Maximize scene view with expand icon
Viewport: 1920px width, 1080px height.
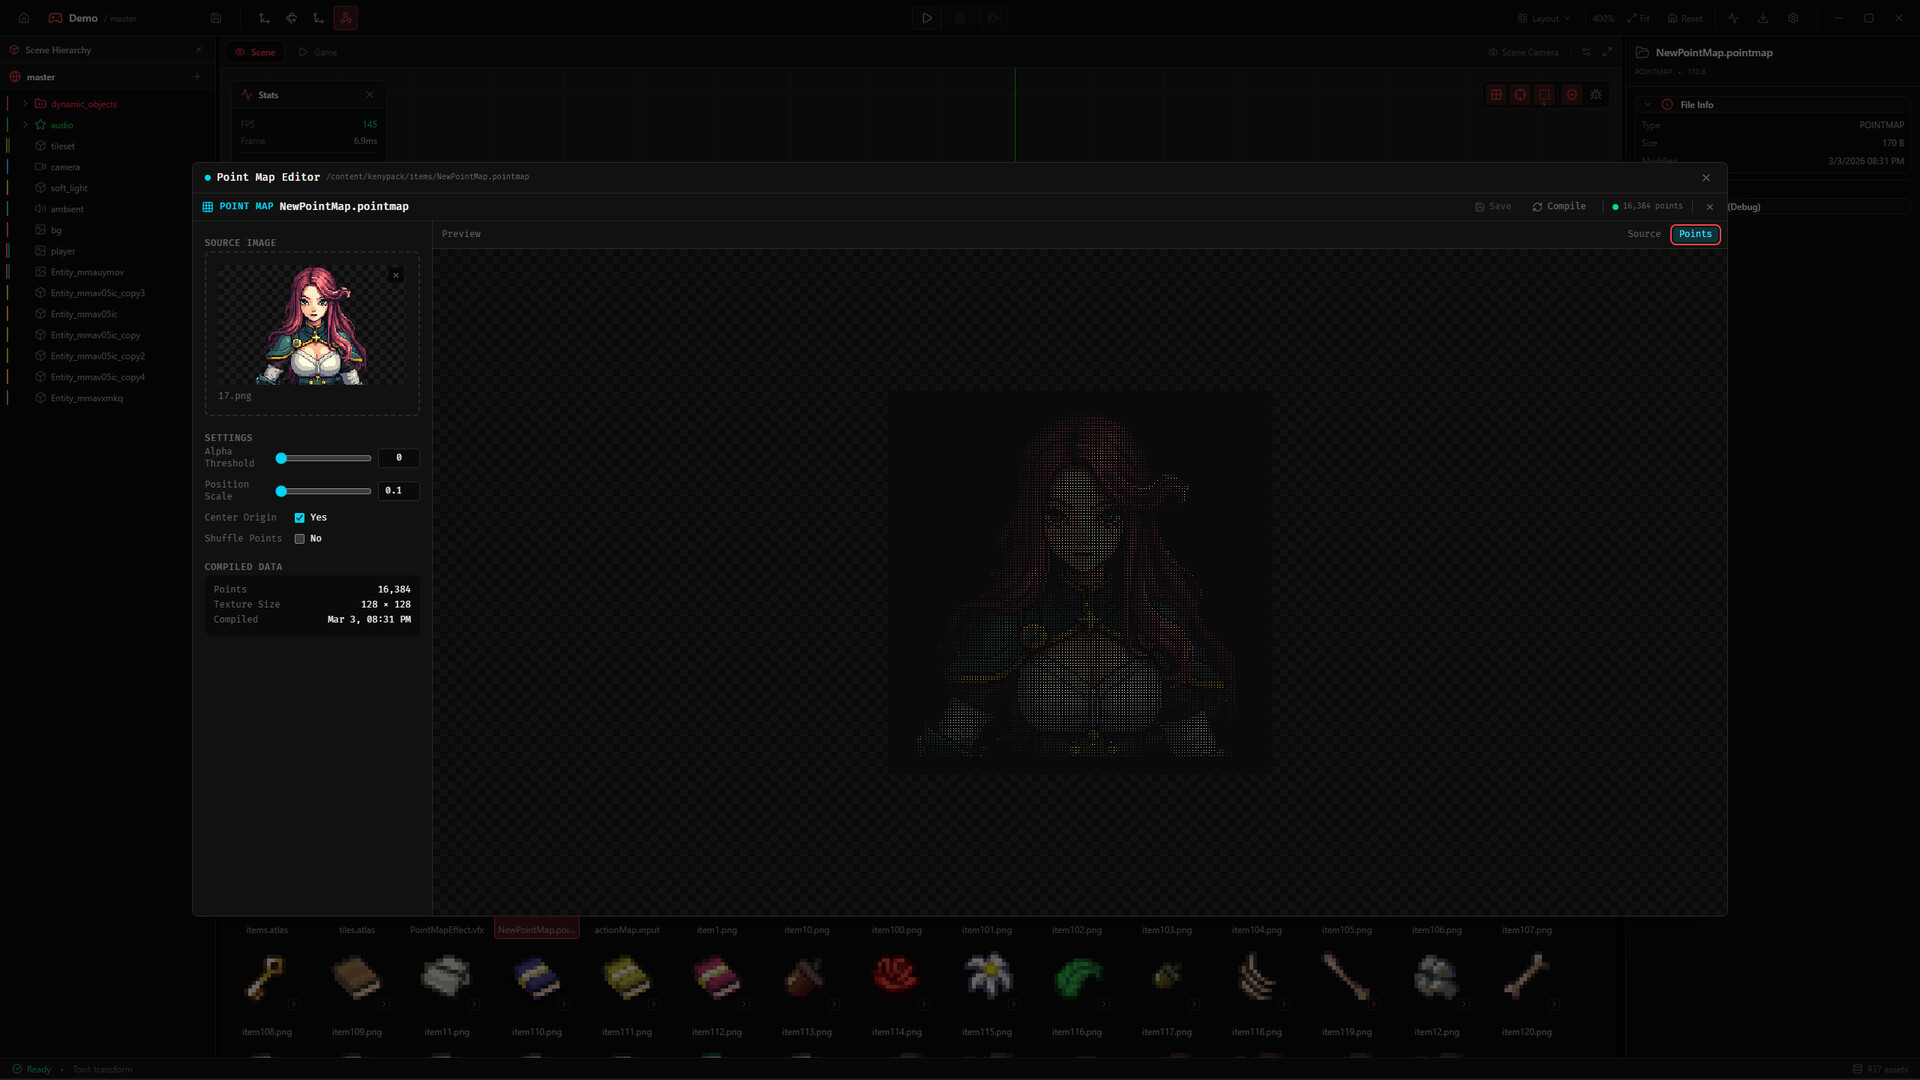pyautogui.click(x=1607, y=52)
